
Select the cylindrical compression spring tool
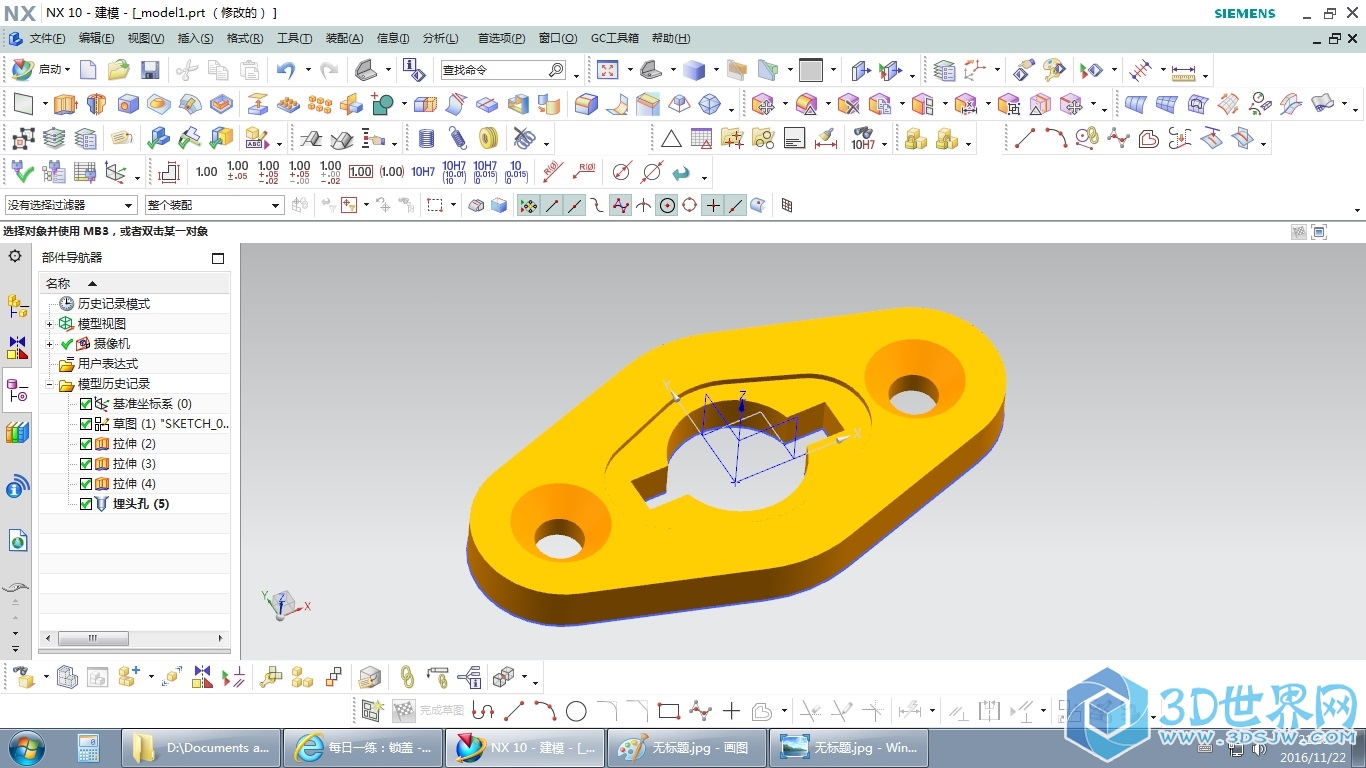(426, 138)
